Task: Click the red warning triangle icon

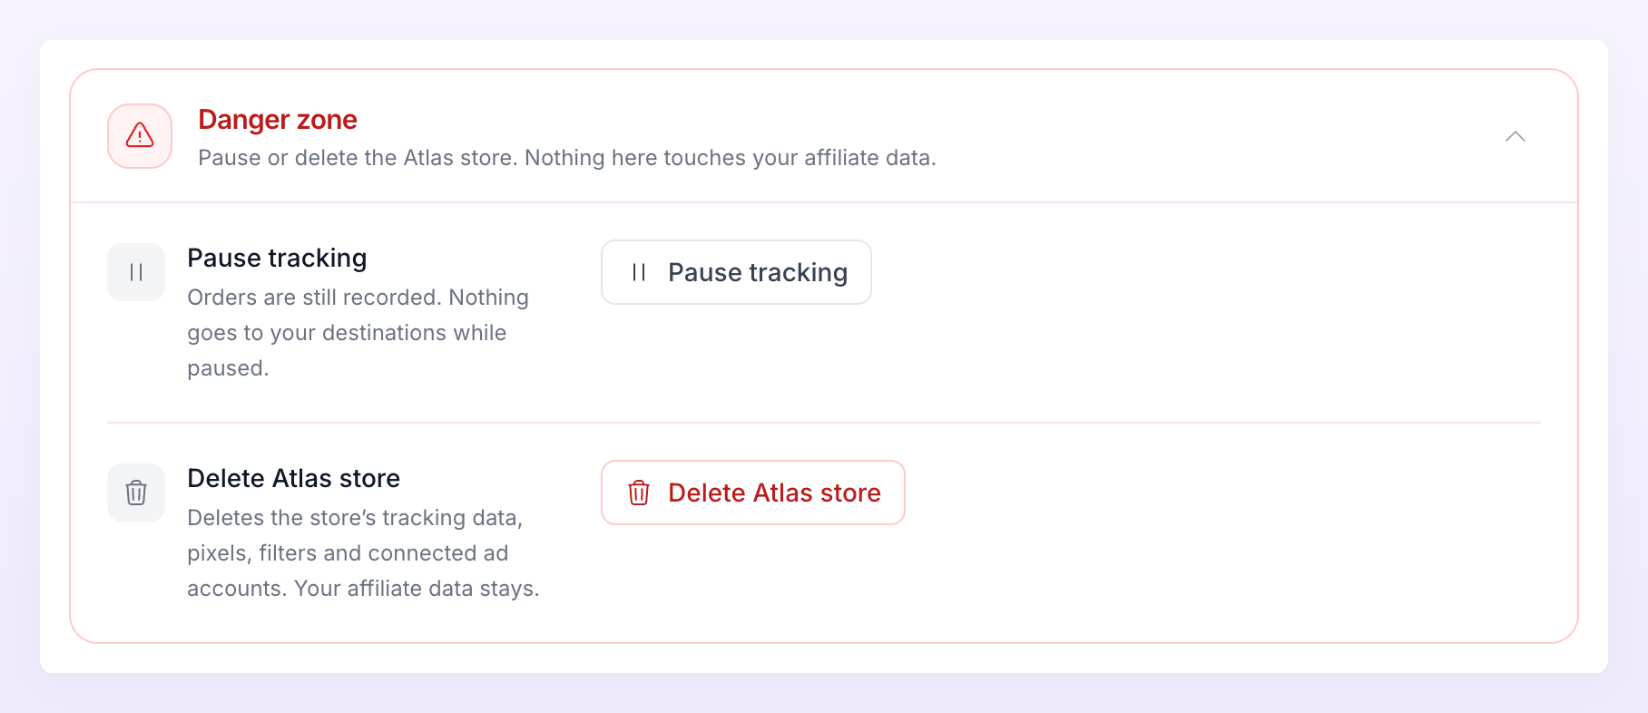Action: (x=140, y=136)
